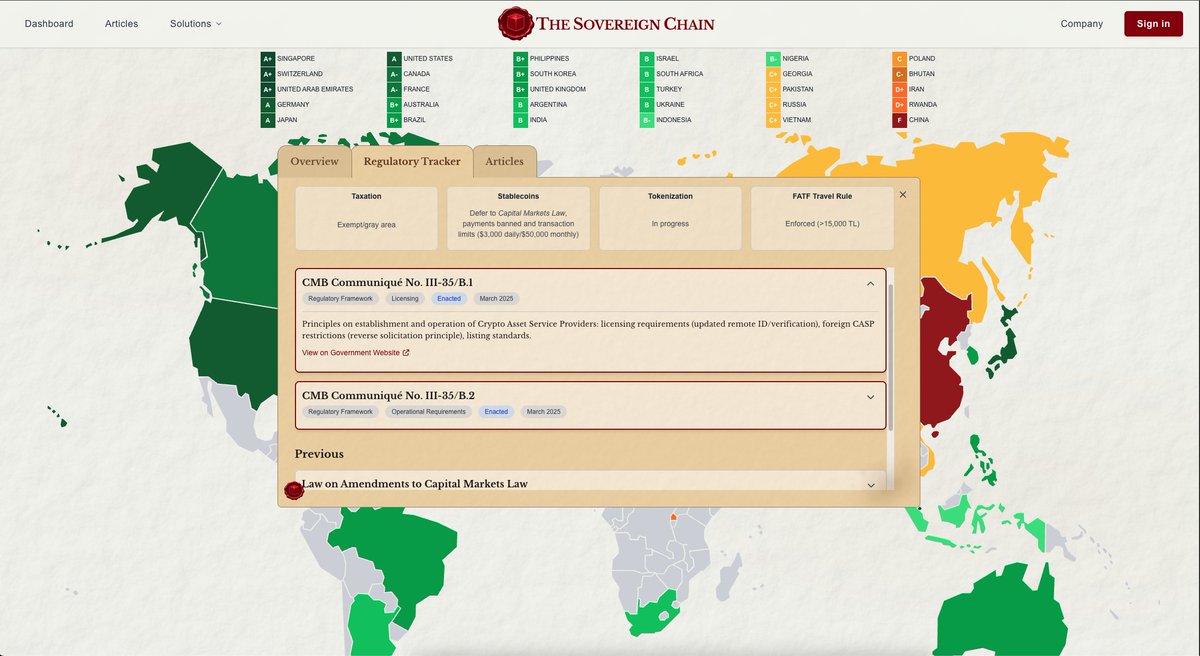Select BRAZIL in the ranking legend
The width and height of the screenshot is (1200, 656).
[x=415, y=120]
